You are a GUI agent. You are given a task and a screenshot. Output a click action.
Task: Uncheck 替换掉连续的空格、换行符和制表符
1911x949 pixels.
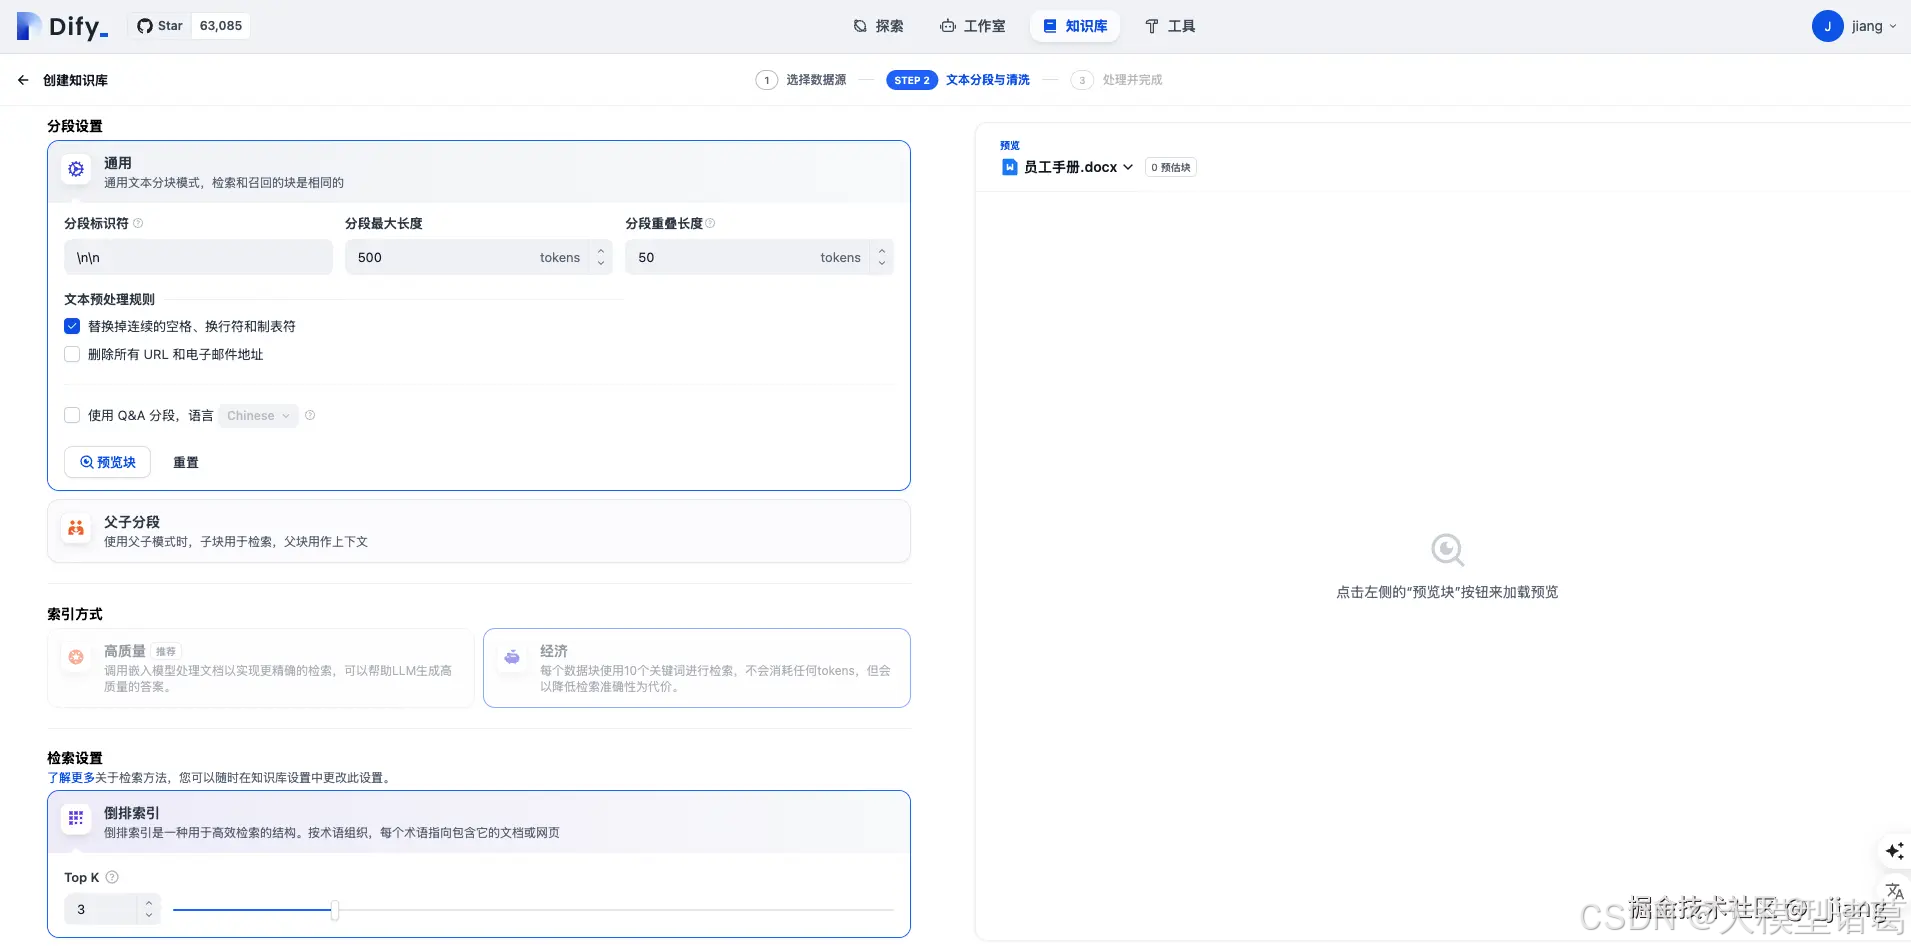[x=71, y=325]
